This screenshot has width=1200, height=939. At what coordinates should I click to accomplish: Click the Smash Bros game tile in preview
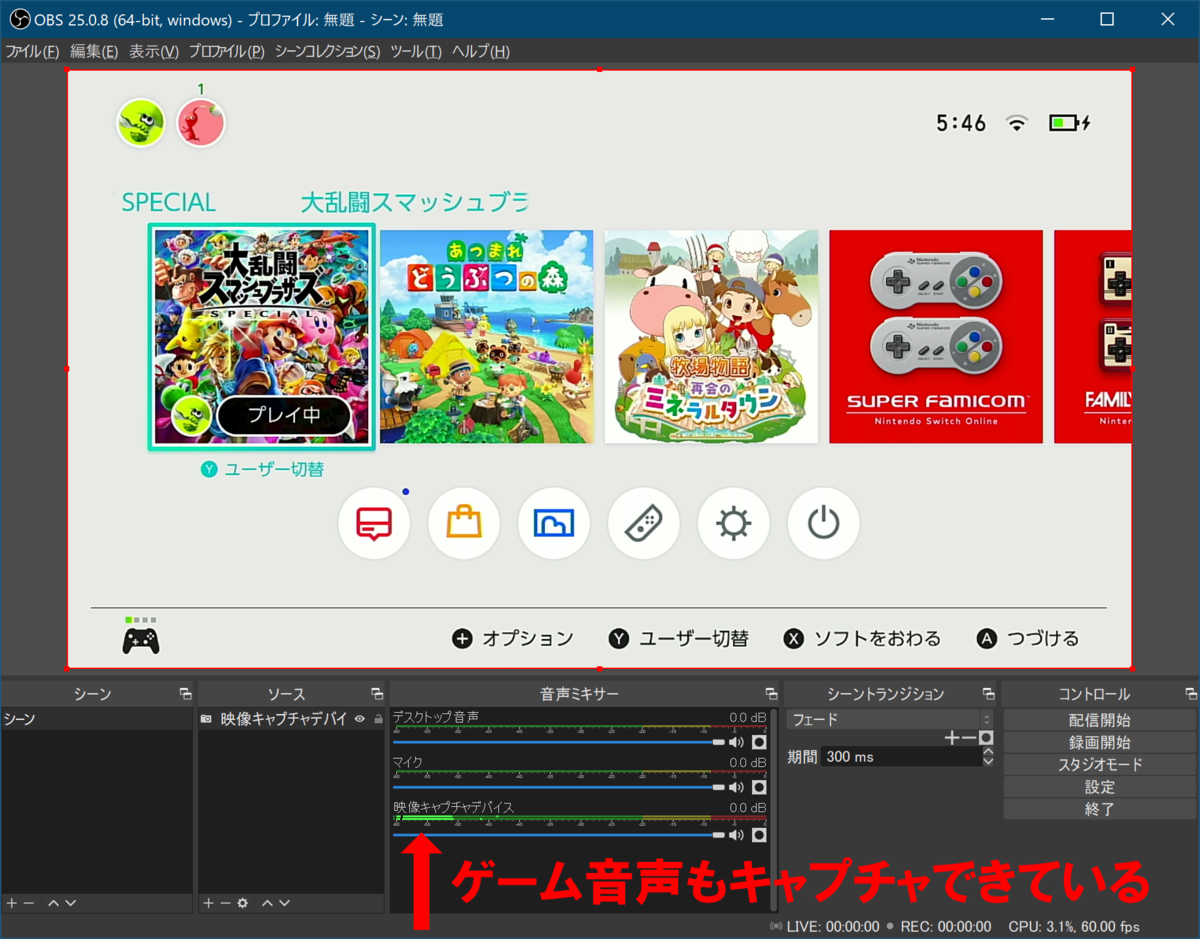(262, 337)
